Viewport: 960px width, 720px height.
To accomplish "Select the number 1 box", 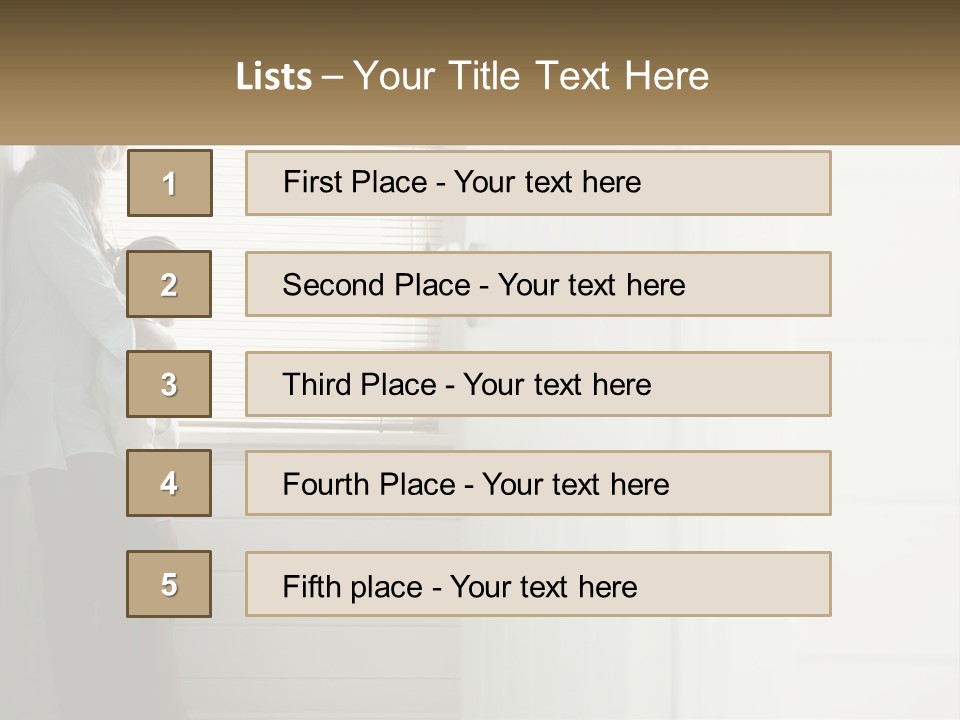I will [170, 183].
